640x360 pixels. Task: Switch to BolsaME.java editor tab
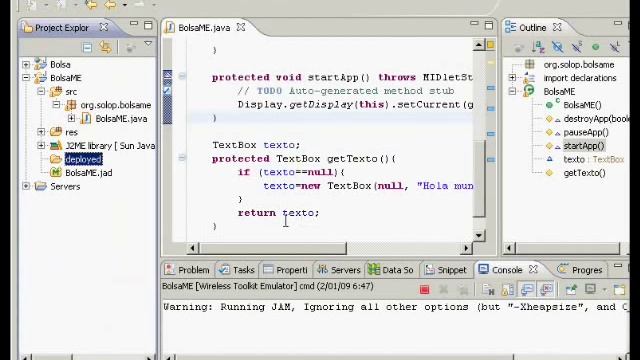coord(204,28)
